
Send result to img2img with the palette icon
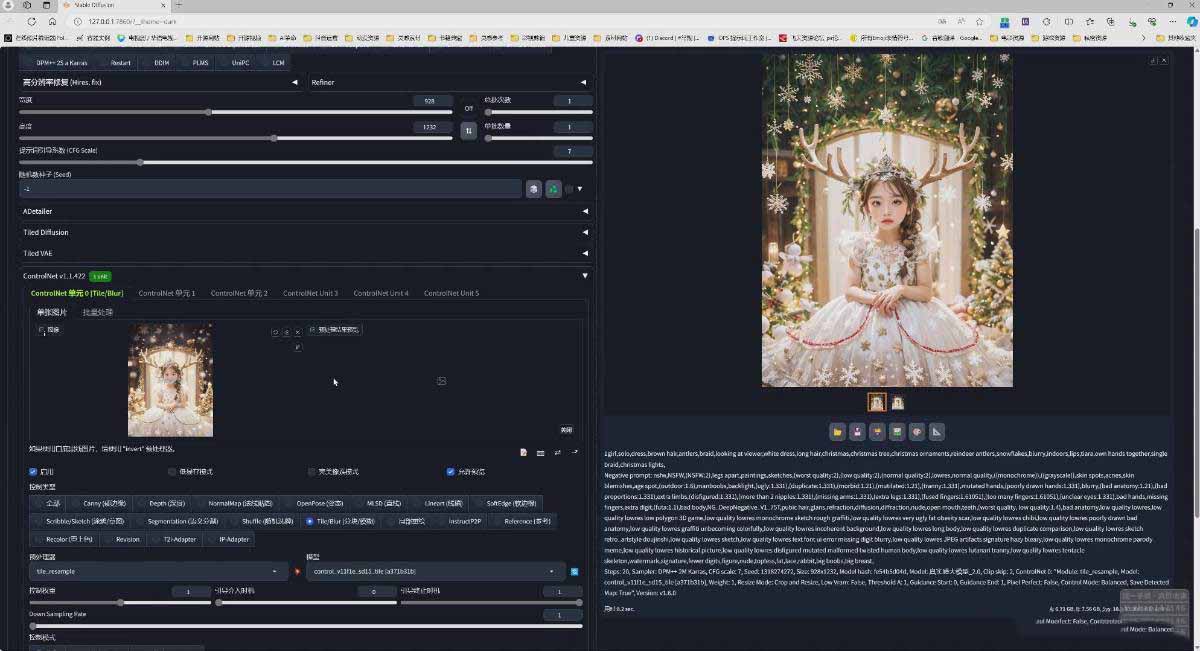point(918,431)
